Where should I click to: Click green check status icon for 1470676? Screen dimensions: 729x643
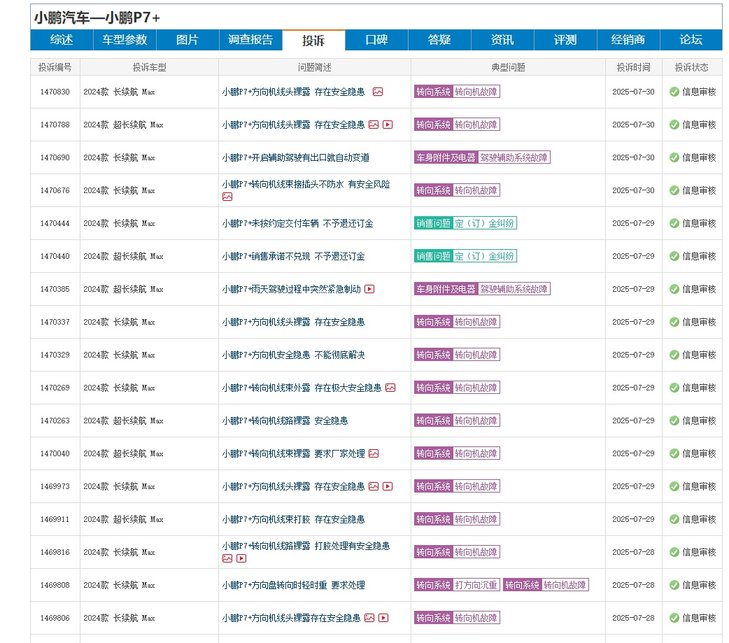point(674,191)
